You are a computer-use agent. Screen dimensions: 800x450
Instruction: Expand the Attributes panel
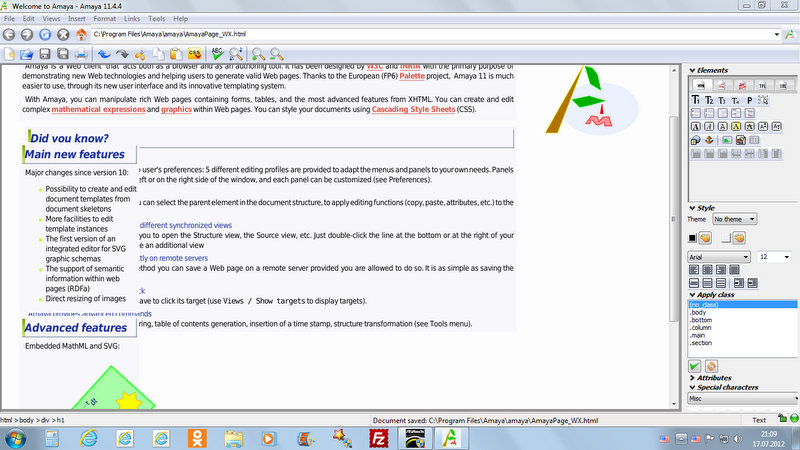pyautogui.click(x=692, y=378)
